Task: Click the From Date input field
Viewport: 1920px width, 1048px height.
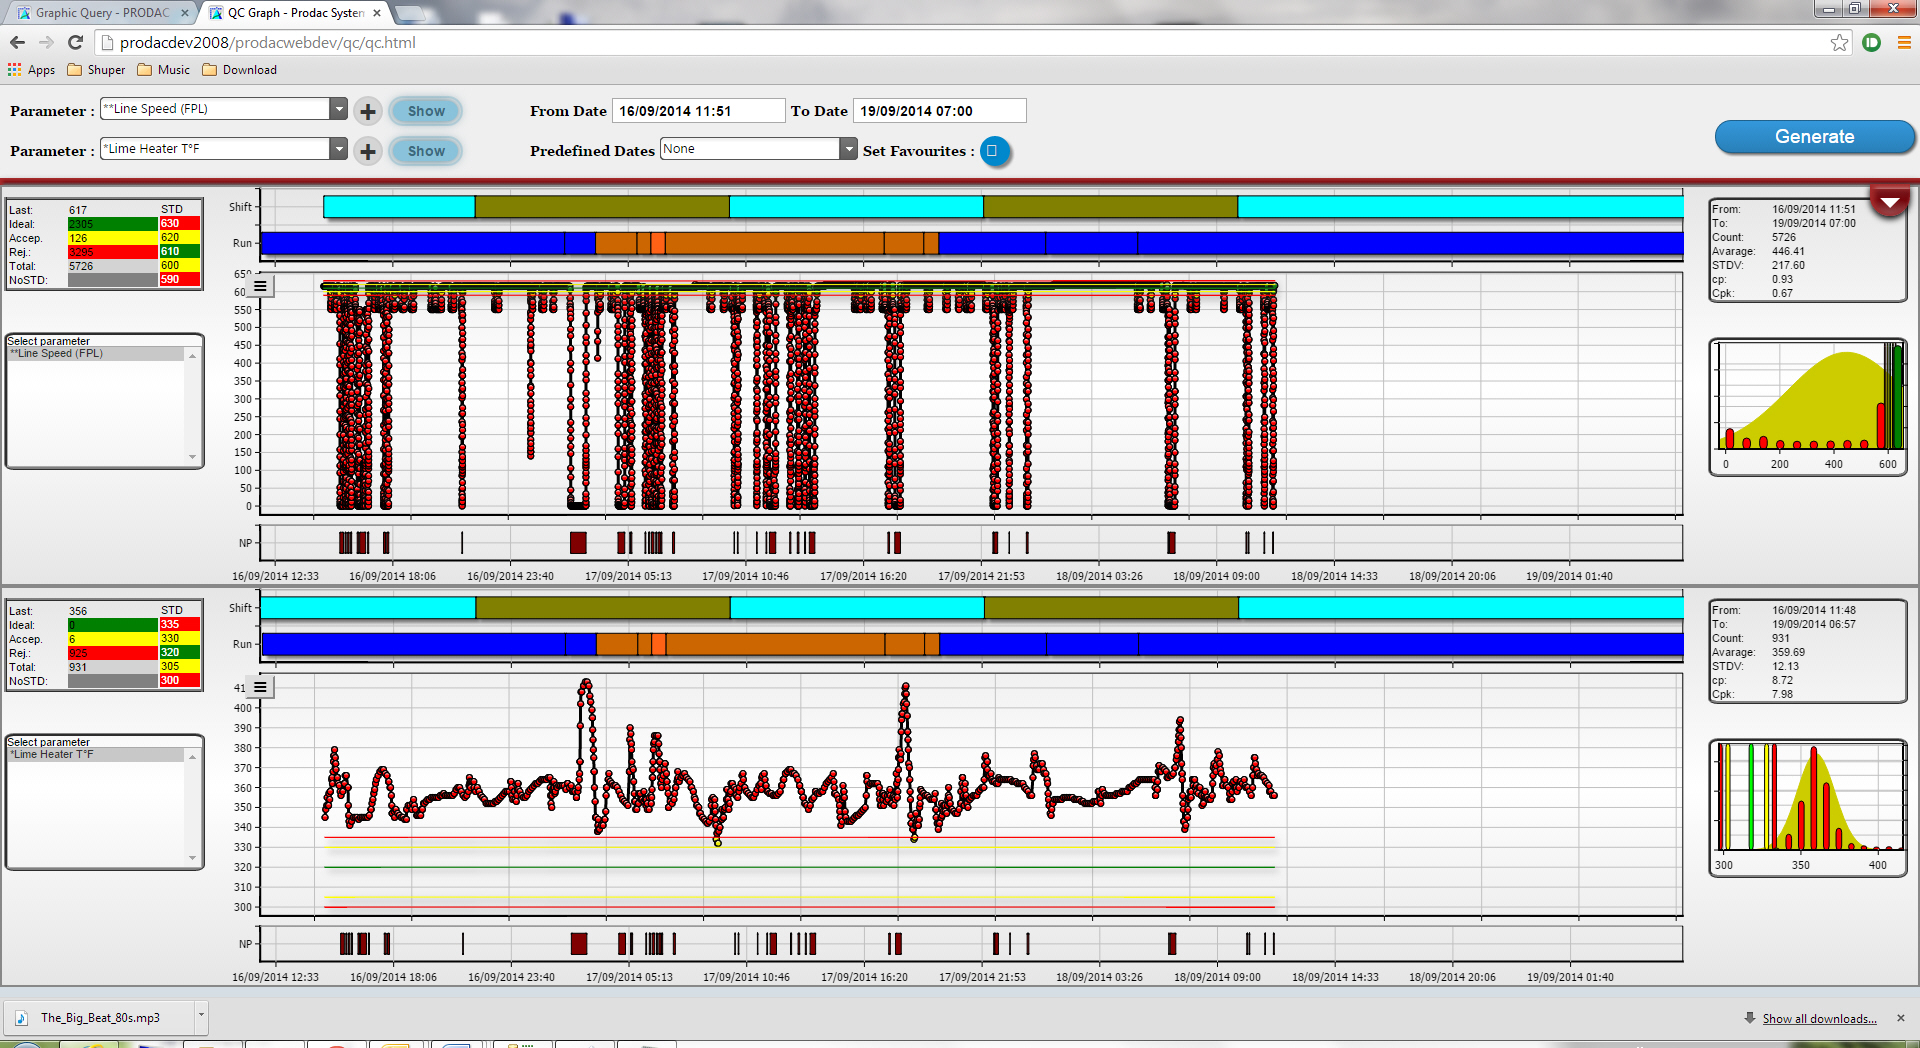Action: 697,111
